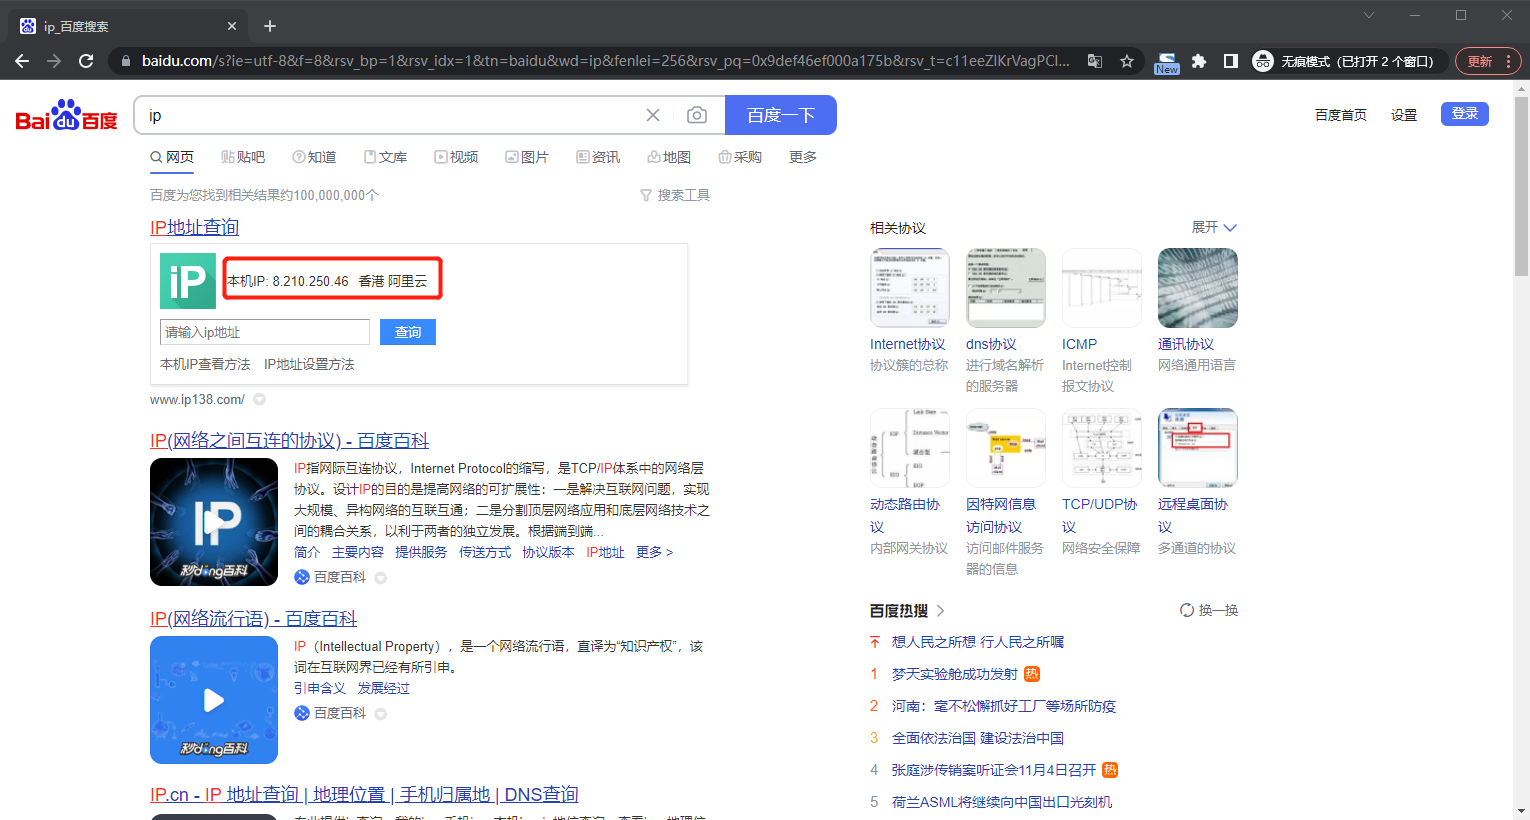Switch to 地图 tab
Image resolution: width=1530 pixels, height=820 pixels.
669,157
